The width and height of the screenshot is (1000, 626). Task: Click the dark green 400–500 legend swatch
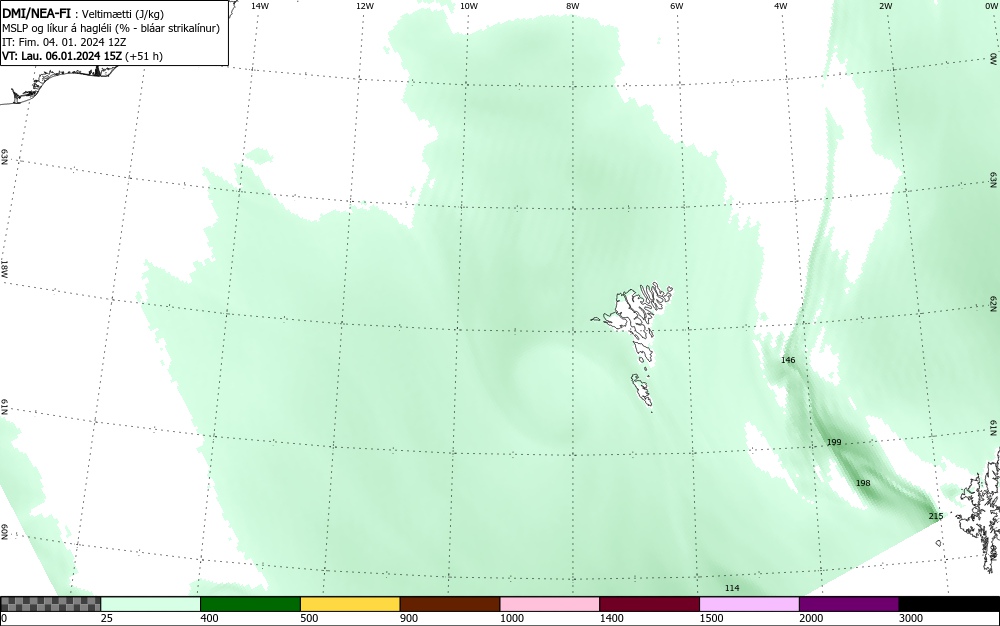coord(250,604)
